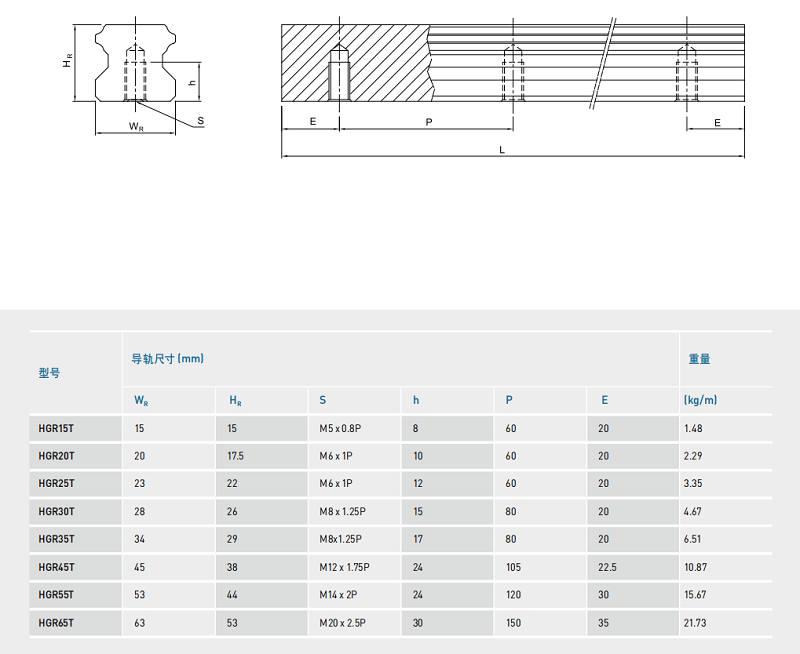
Task: Select the E value 35 for HGR65T
Action: [x=604, y=623]
